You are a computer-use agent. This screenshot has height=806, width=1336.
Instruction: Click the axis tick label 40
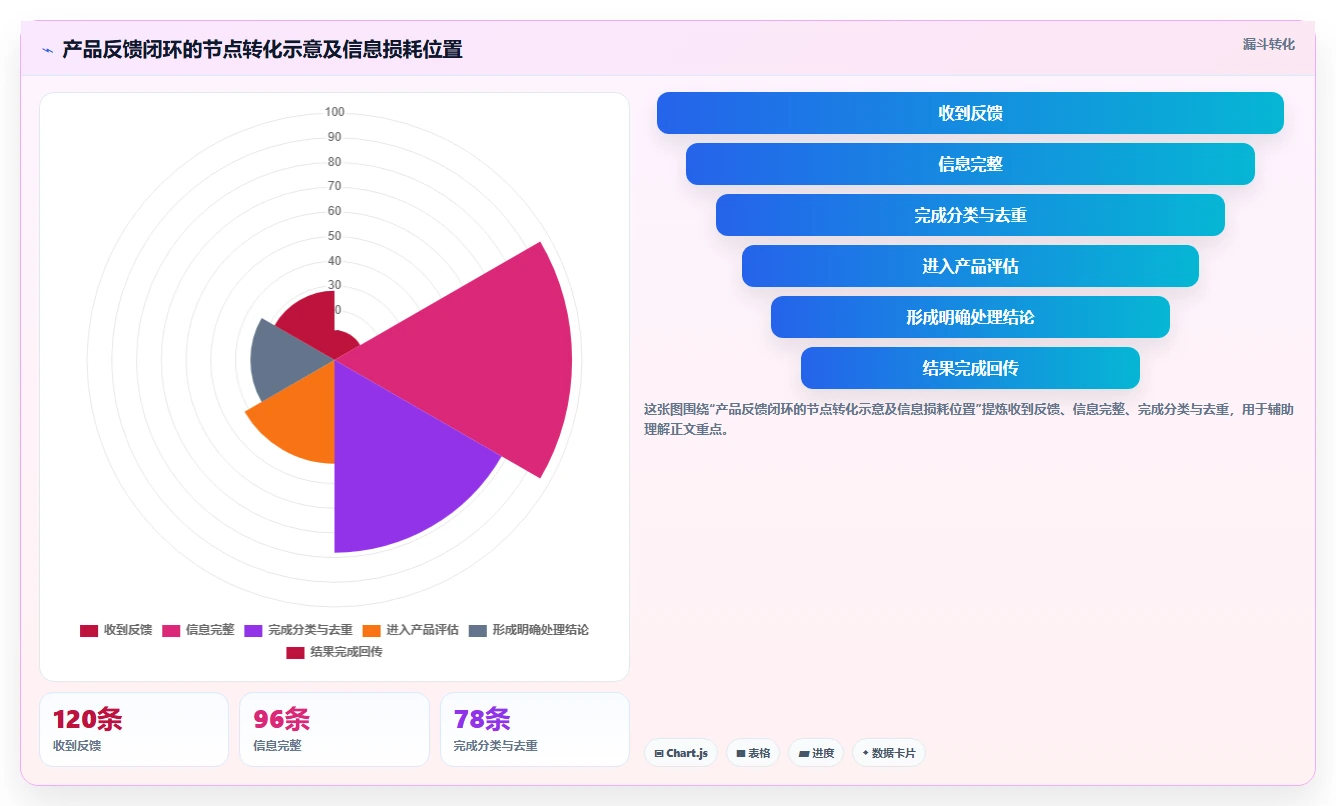pyautogui.click(x=334, y=261)
